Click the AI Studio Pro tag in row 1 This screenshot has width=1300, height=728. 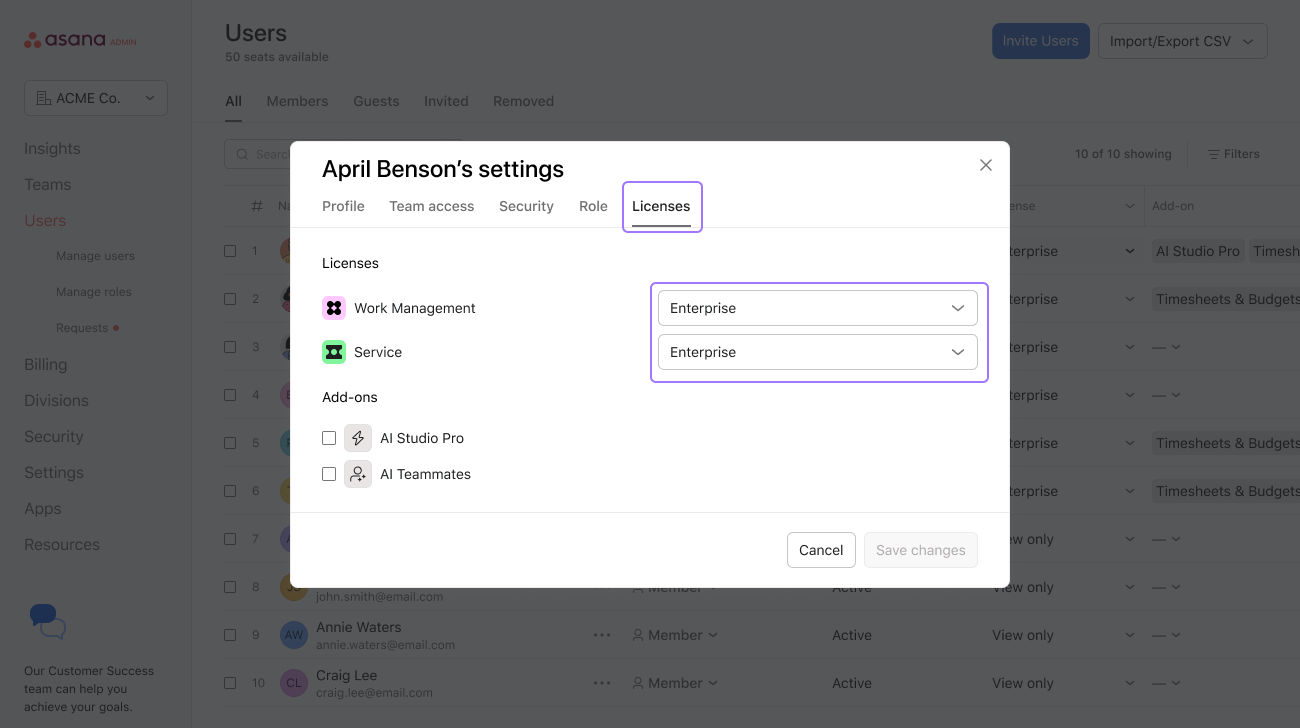pos(1198,251)
